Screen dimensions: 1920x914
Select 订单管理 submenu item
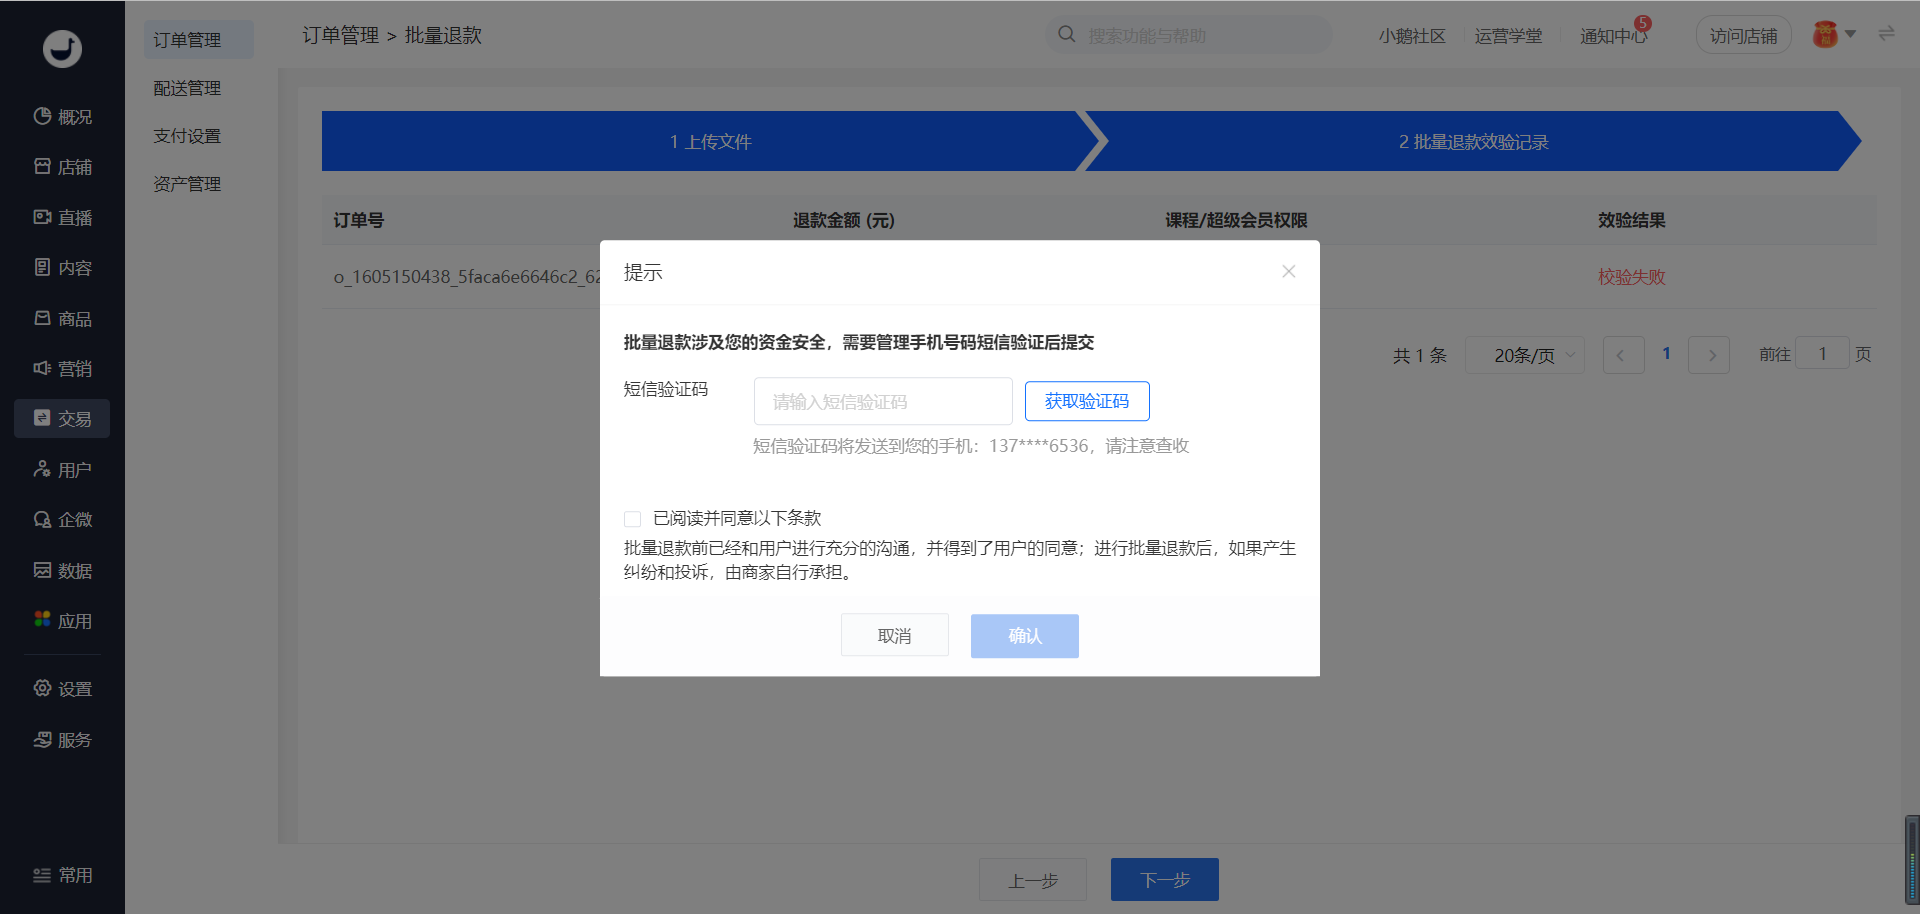198,40
